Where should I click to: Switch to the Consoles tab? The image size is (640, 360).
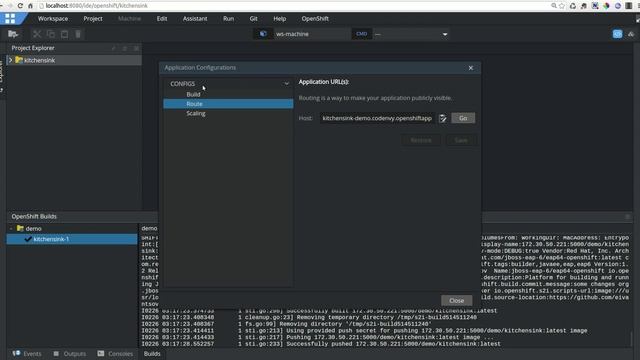[x=115, y=353]
